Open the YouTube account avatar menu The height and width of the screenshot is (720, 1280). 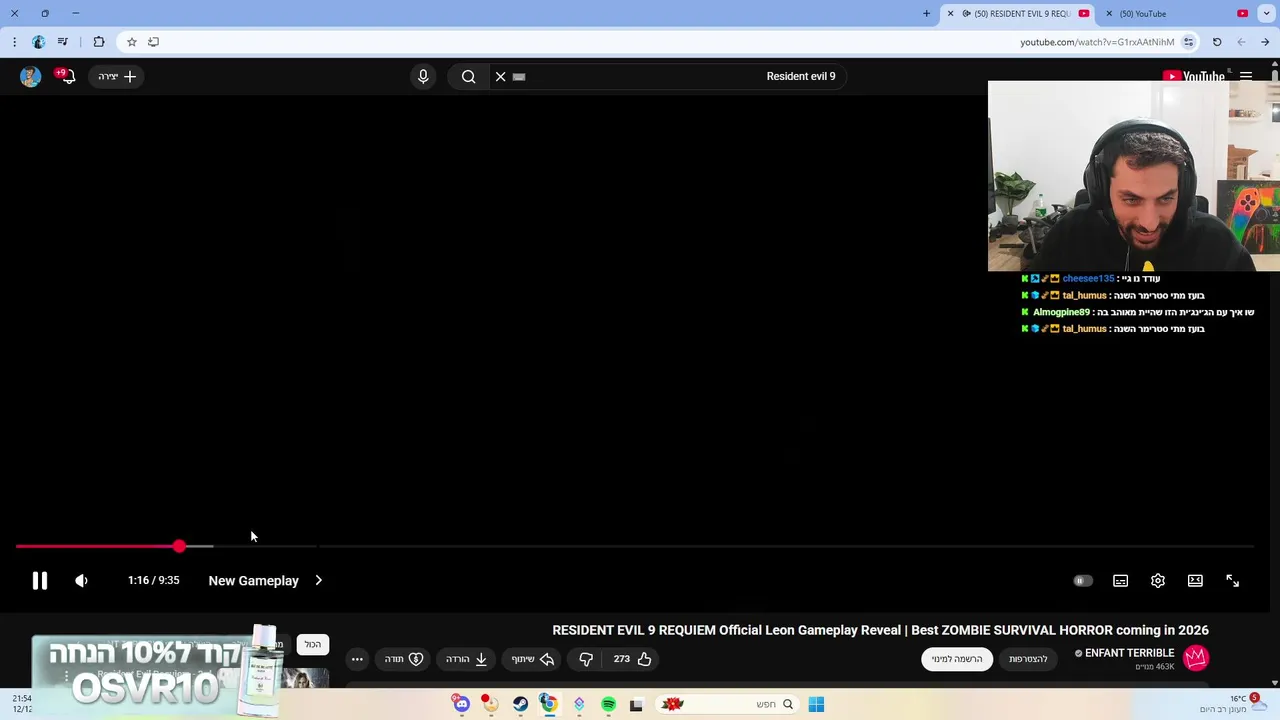point(30,76)
